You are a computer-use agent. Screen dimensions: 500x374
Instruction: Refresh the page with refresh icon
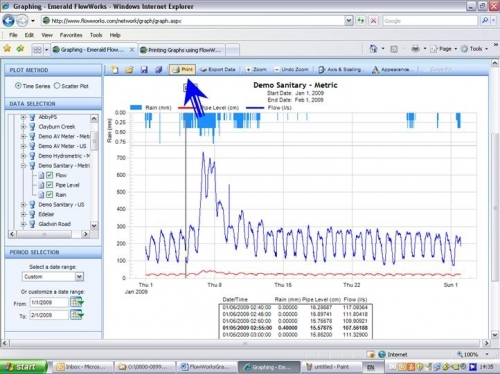coord(361,21)
